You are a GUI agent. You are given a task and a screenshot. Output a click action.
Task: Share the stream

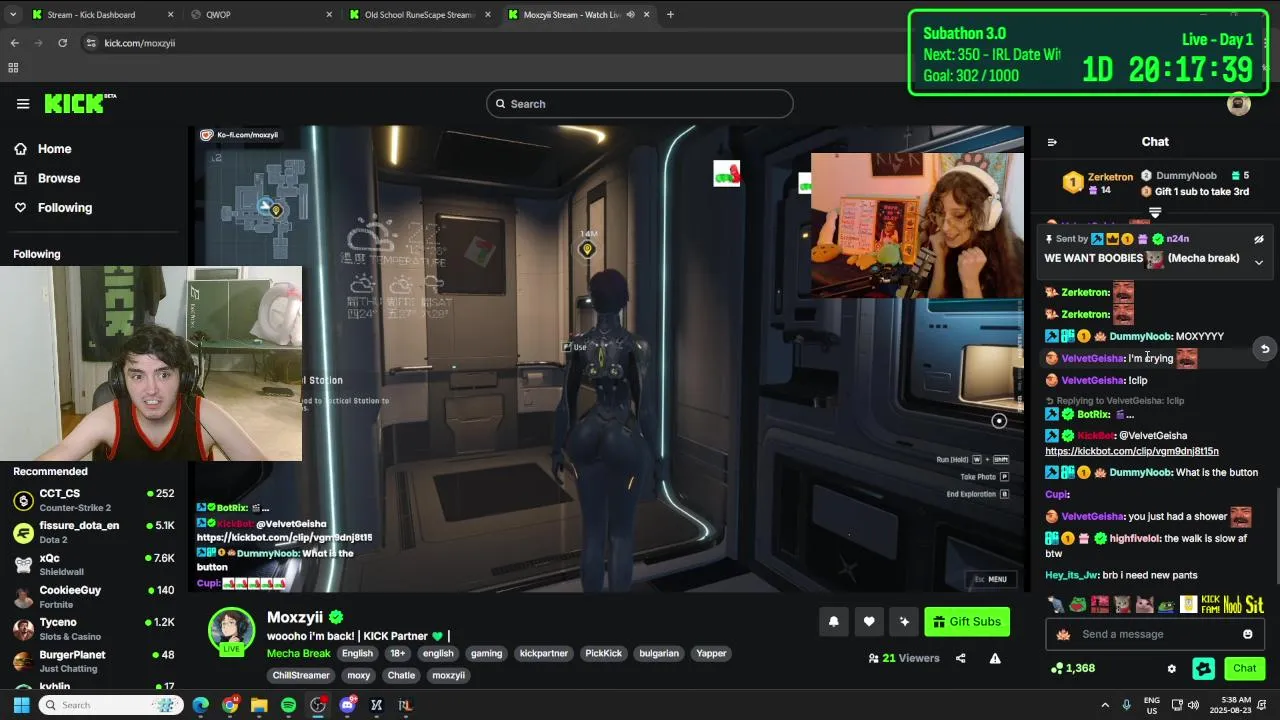point(960,658)
